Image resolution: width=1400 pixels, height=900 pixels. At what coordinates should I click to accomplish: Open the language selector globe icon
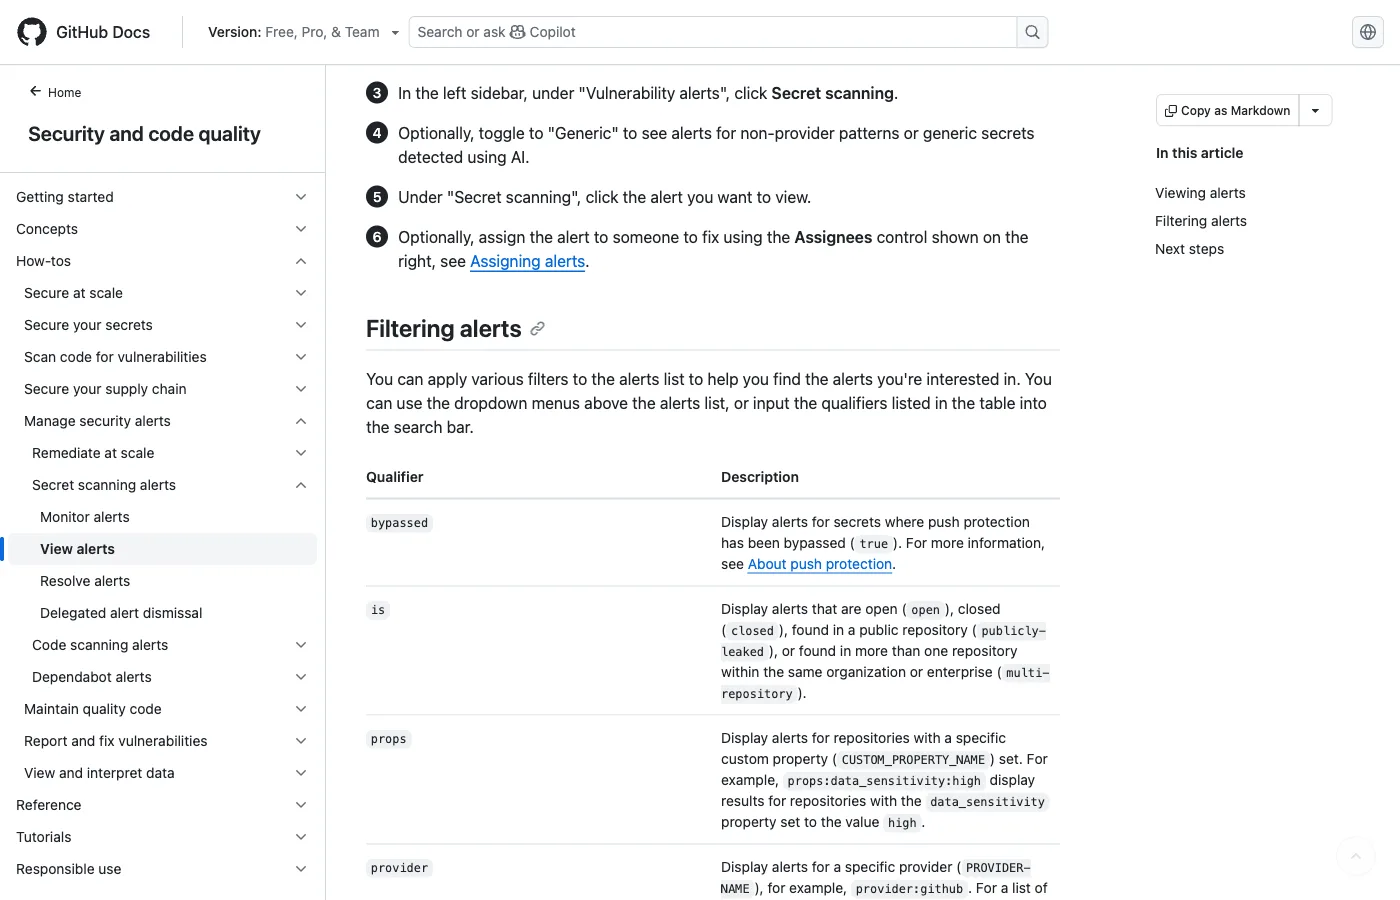pos(1367,31)
